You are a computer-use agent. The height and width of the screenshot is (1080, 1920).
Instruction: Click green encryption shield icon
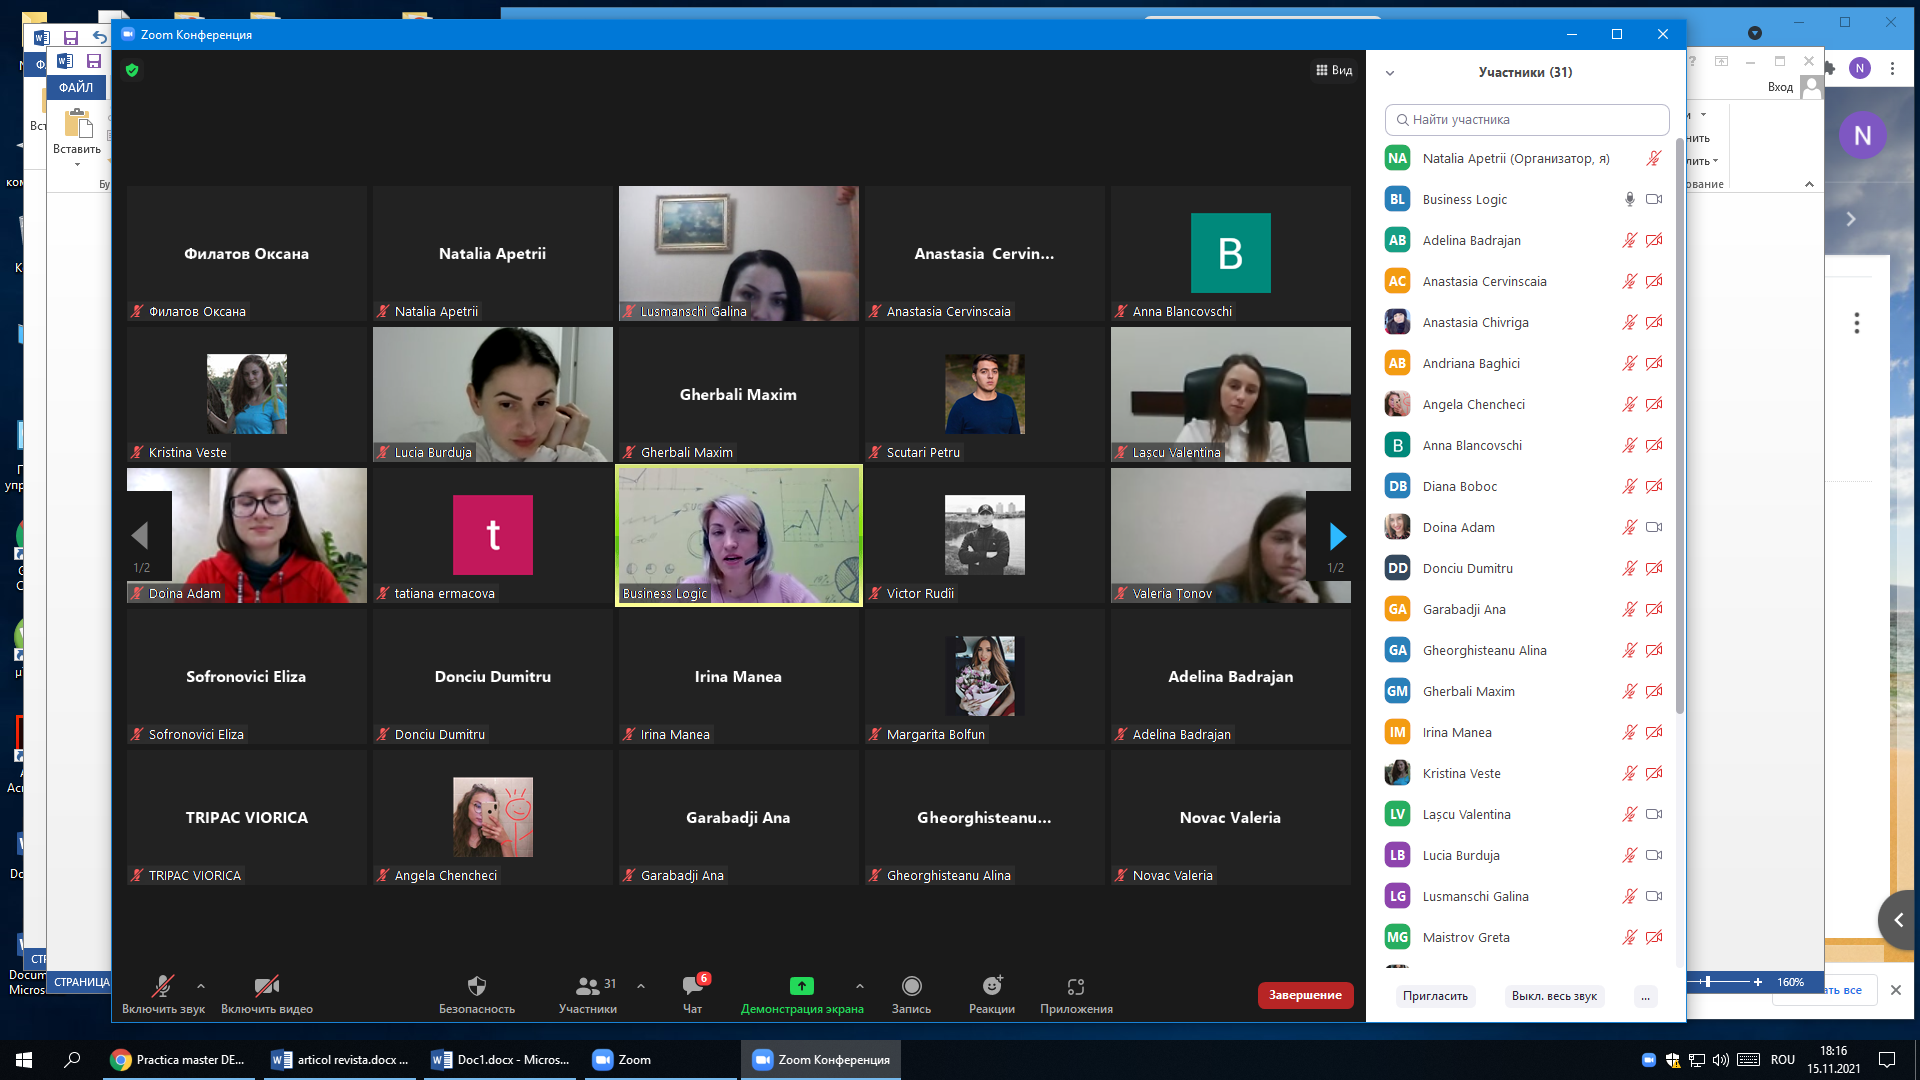(x=132, y=70)
